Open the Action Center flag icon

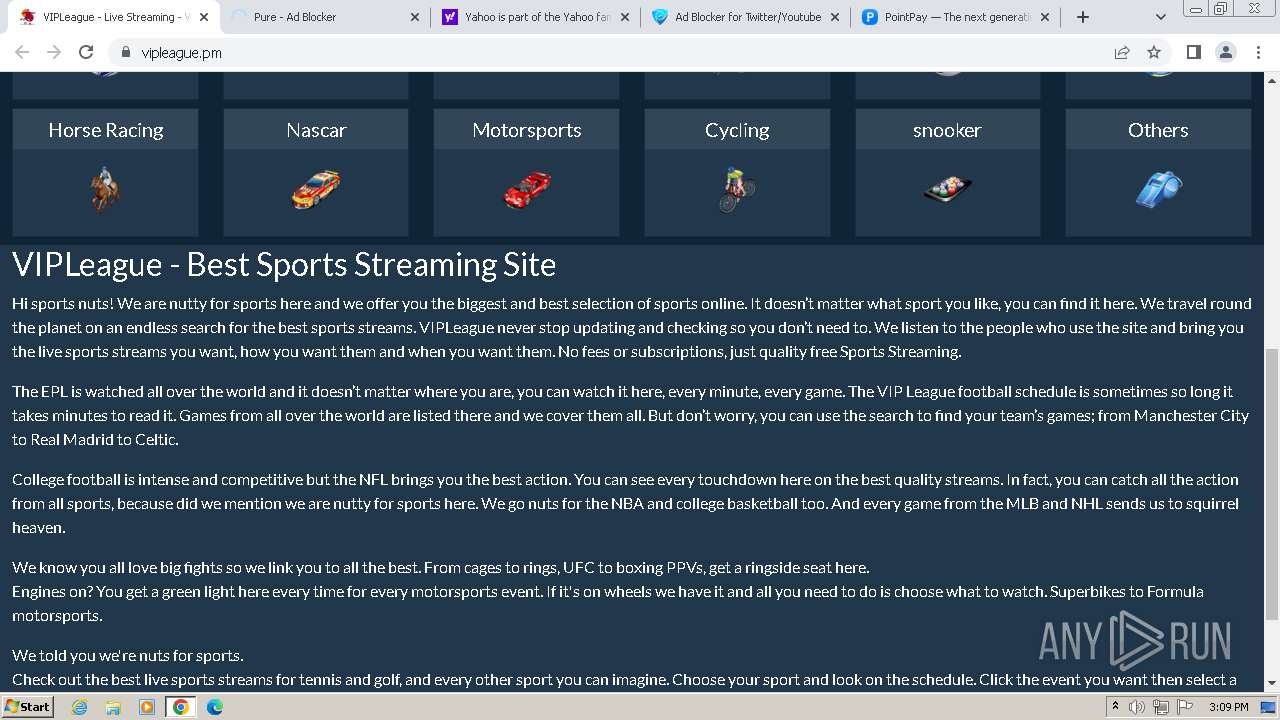pyautogui.click(x=1185, y=707)
